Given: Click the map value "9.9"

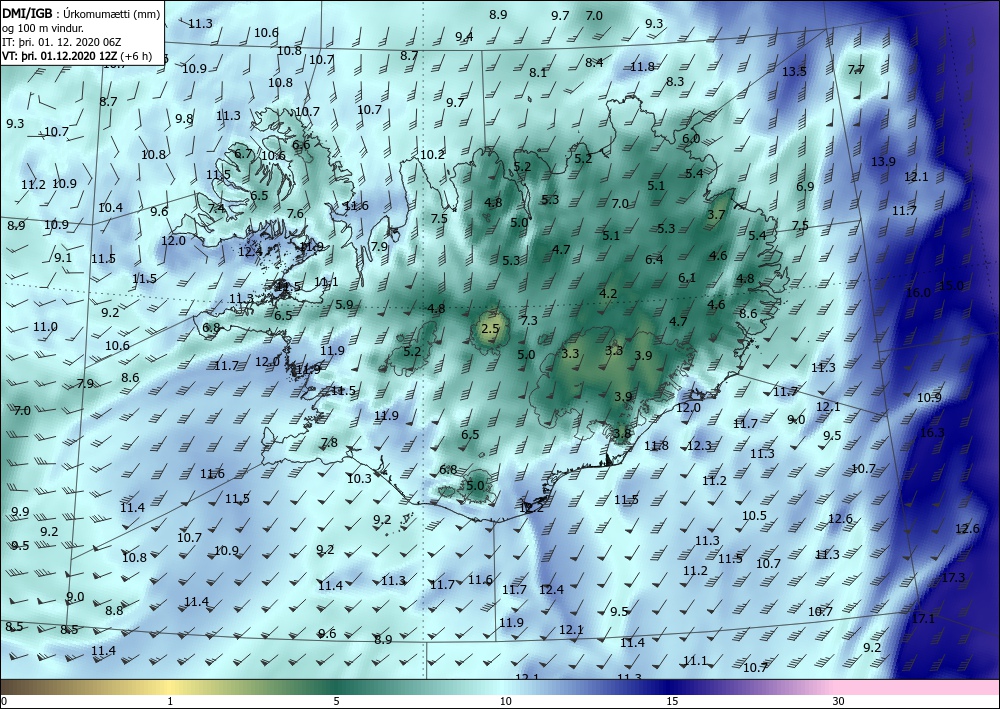Looking at the screenshot, I should pos(20,511).
